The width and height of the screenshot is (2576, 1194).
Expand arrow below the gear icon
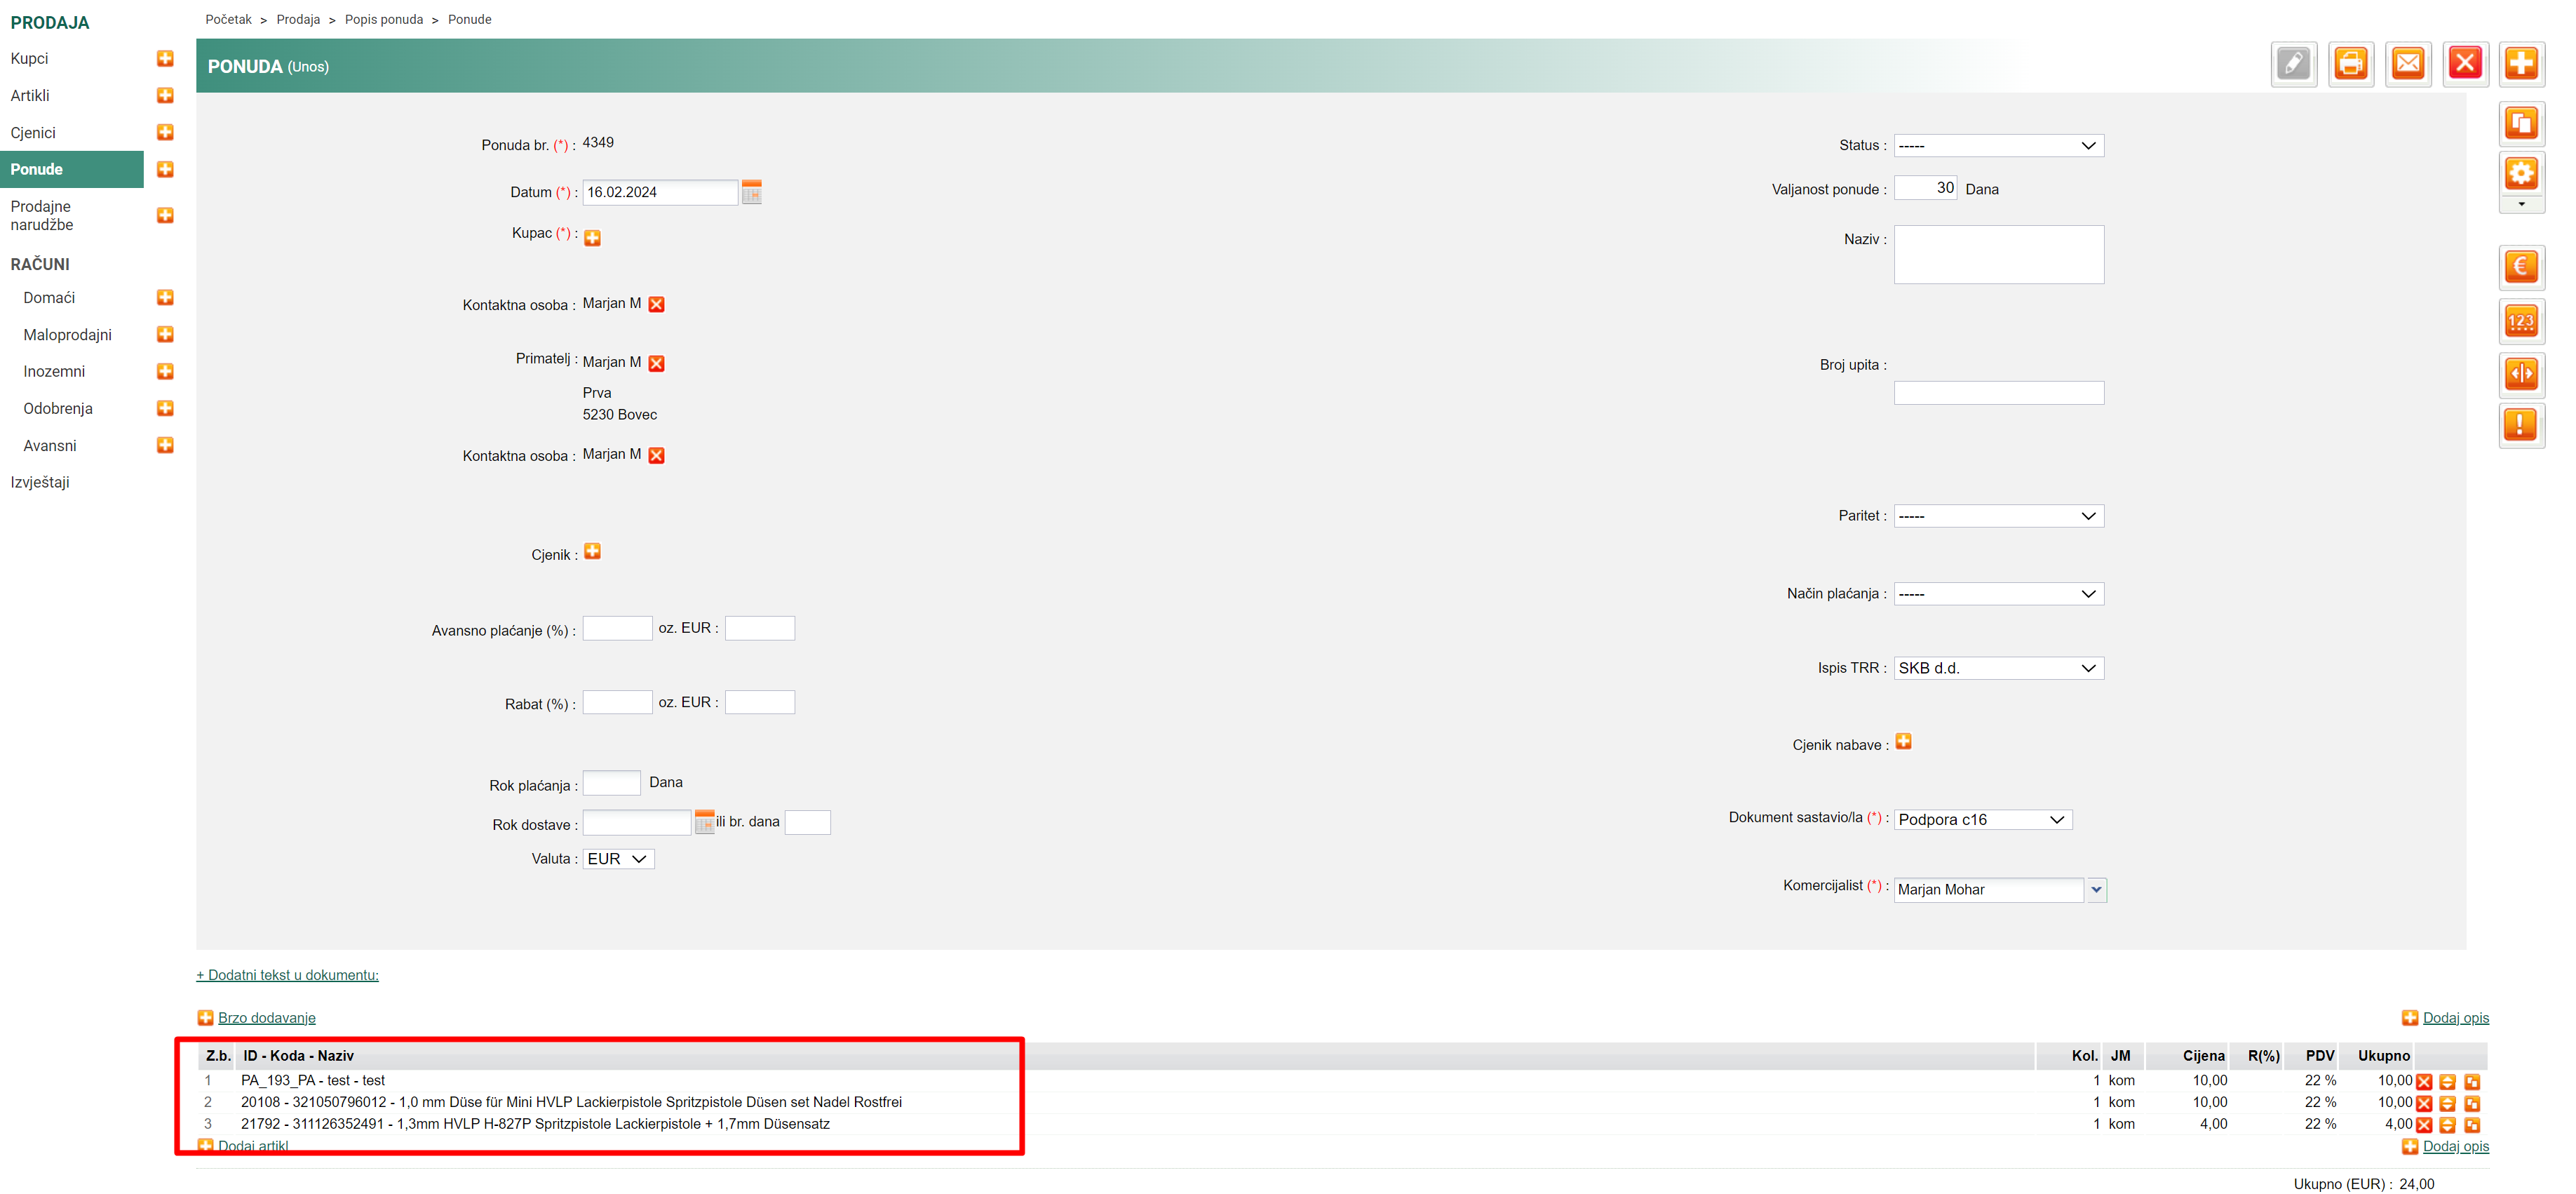pyautogui.click(x=2520, y=204)
